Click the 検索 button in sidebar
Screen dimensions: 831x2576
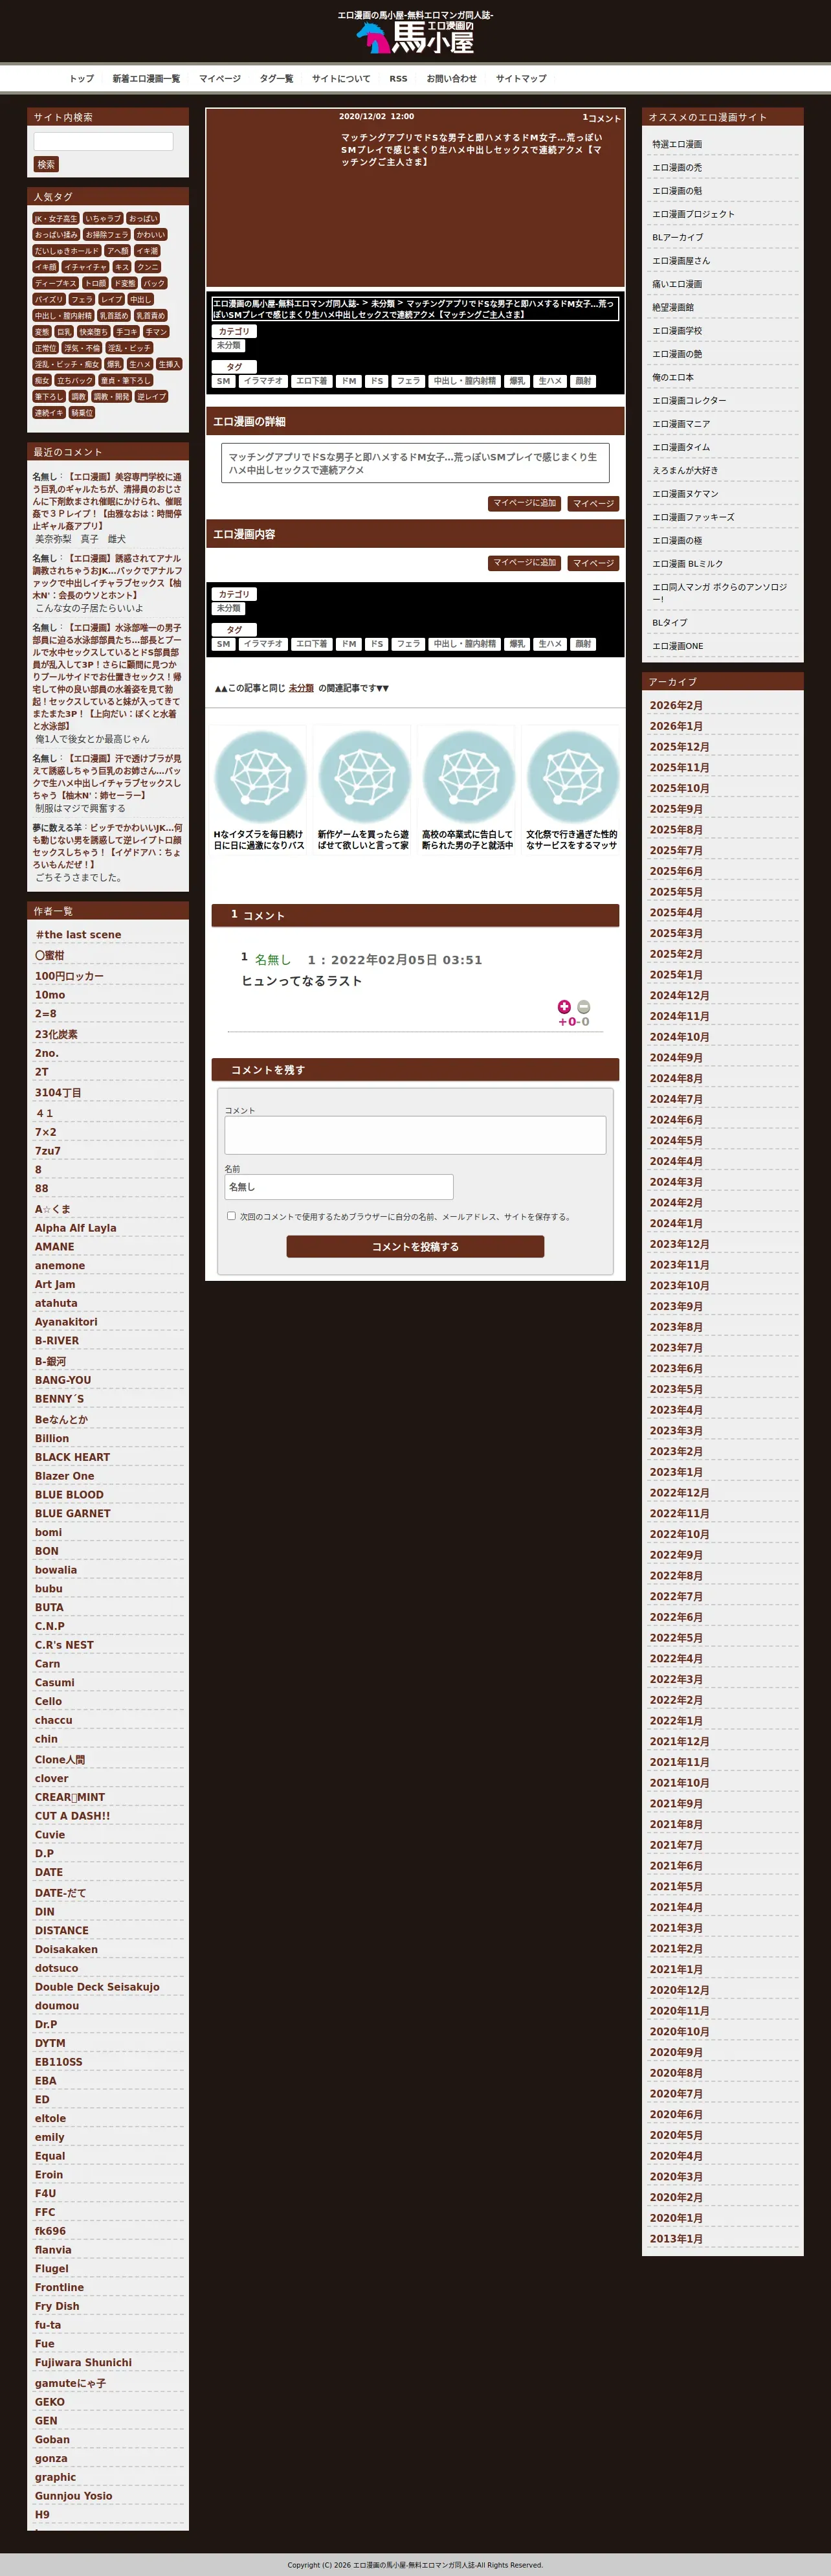tap(46, 164)
